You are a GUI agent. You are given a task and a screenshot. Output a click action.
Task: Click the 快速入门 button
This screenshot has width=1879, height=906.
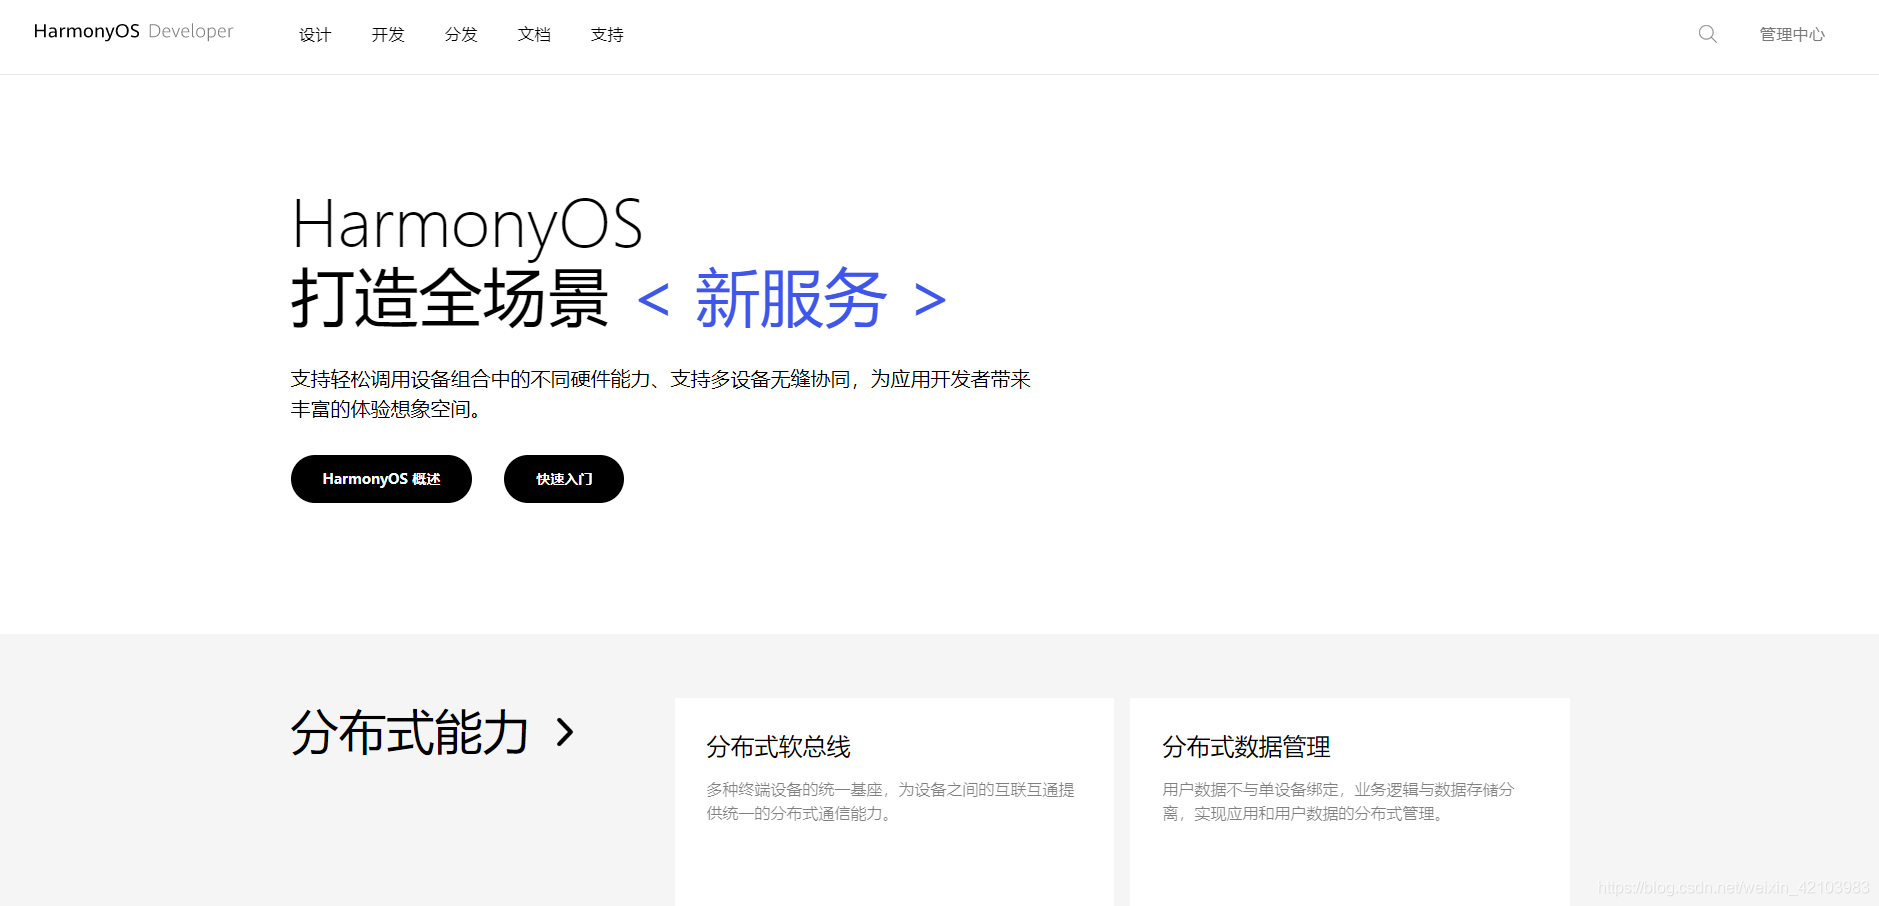tap(563, 479)
